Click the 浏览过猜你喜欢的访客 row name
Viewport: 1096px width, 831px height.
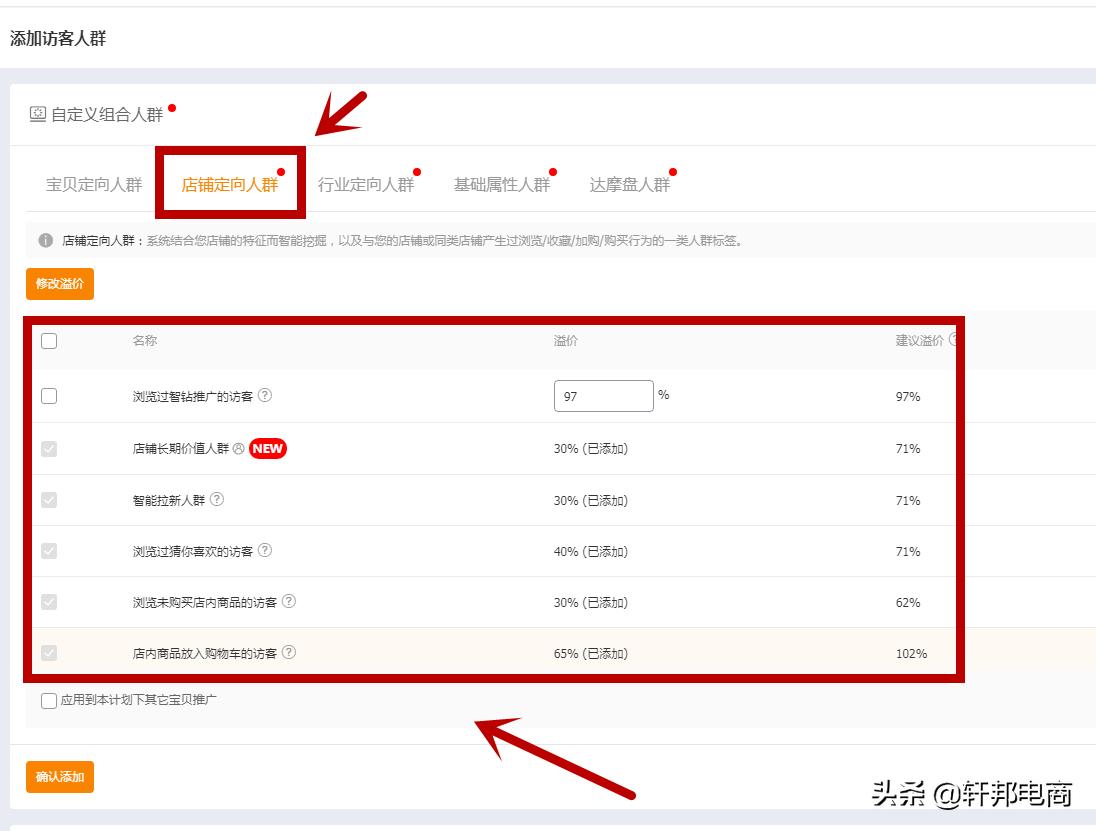click(193, 551)
